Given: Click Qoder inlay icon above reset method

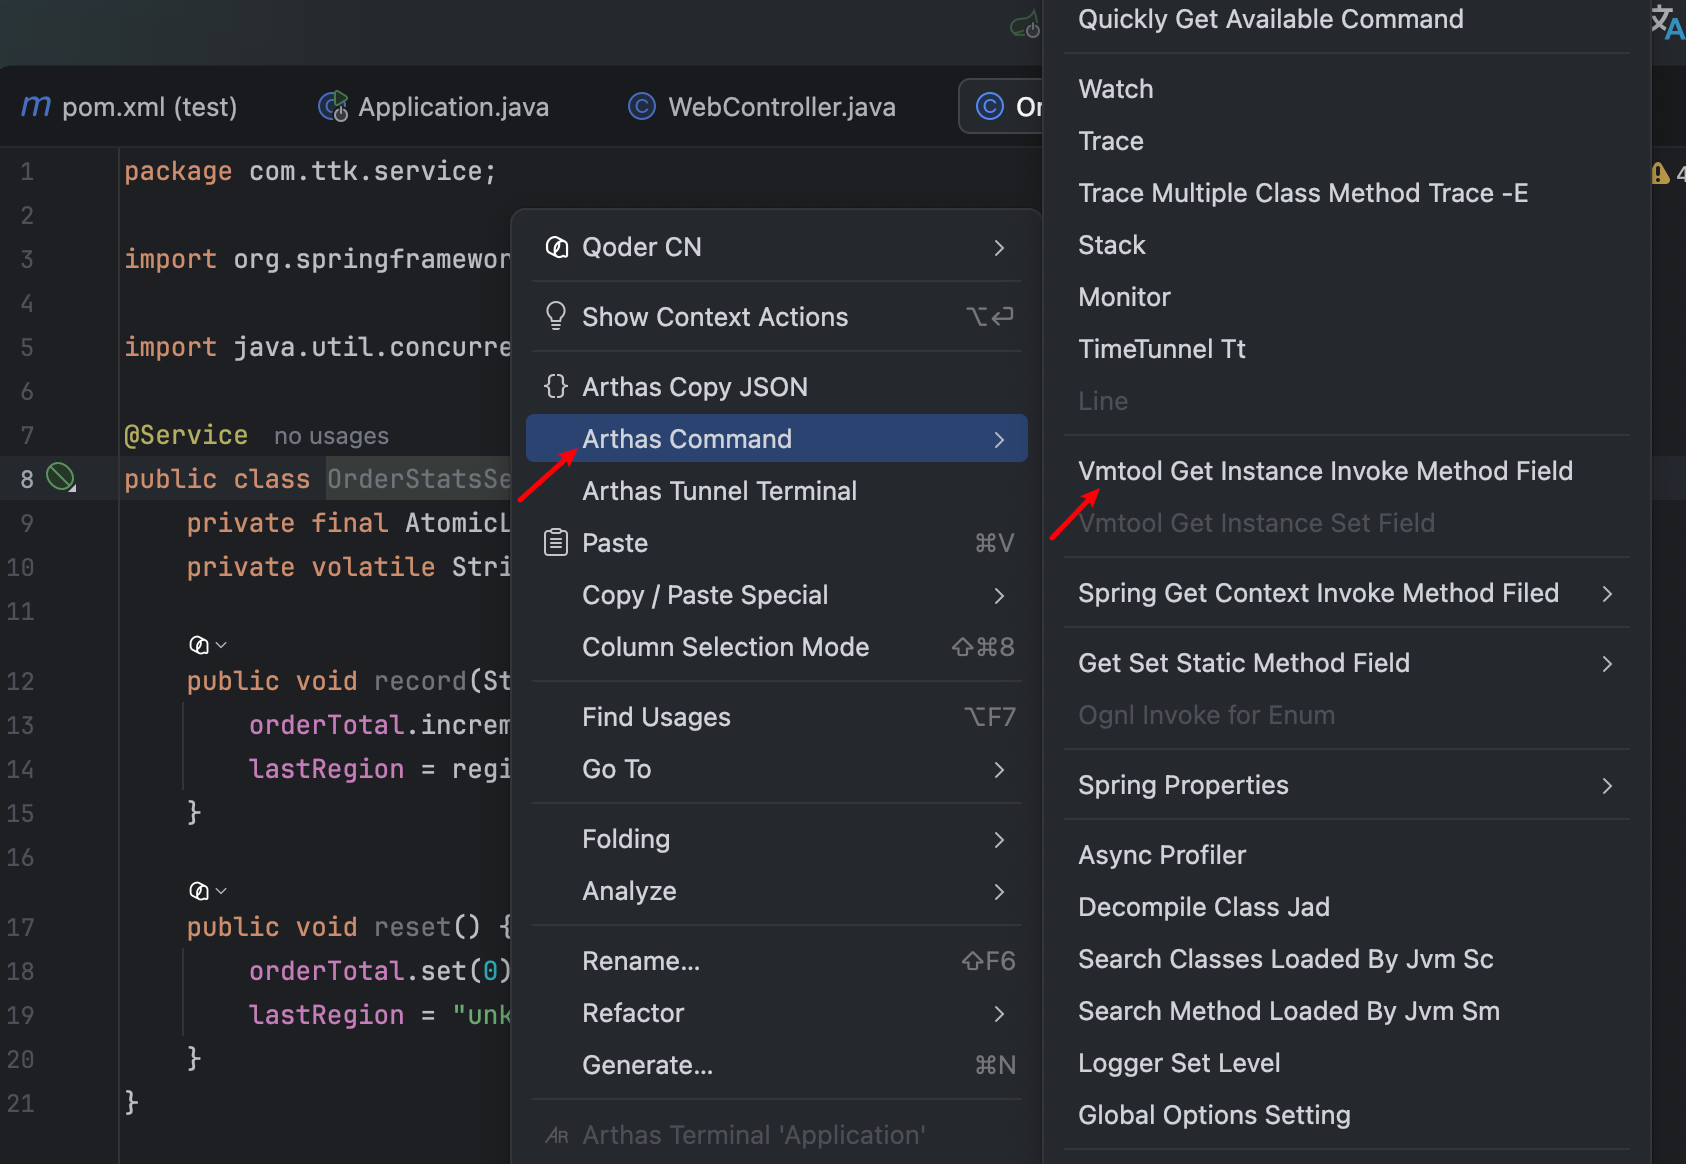Looking at the screenshot, I should click(x=199, y=891).
